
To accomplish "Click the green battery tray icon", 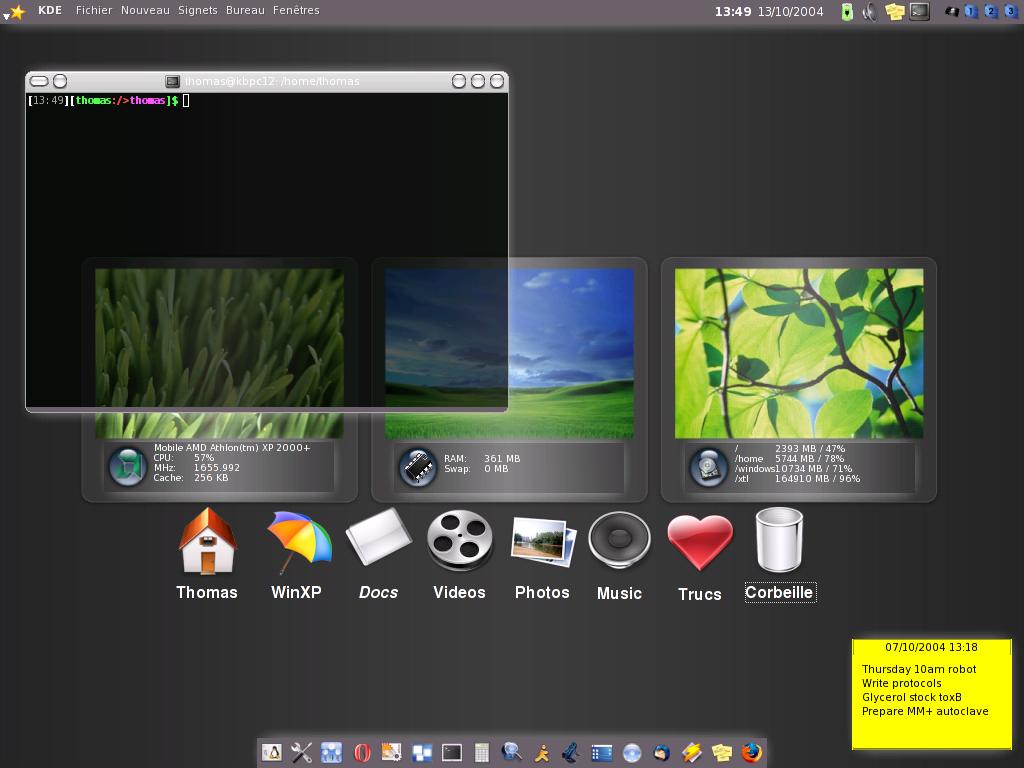I will coord(847,12).
